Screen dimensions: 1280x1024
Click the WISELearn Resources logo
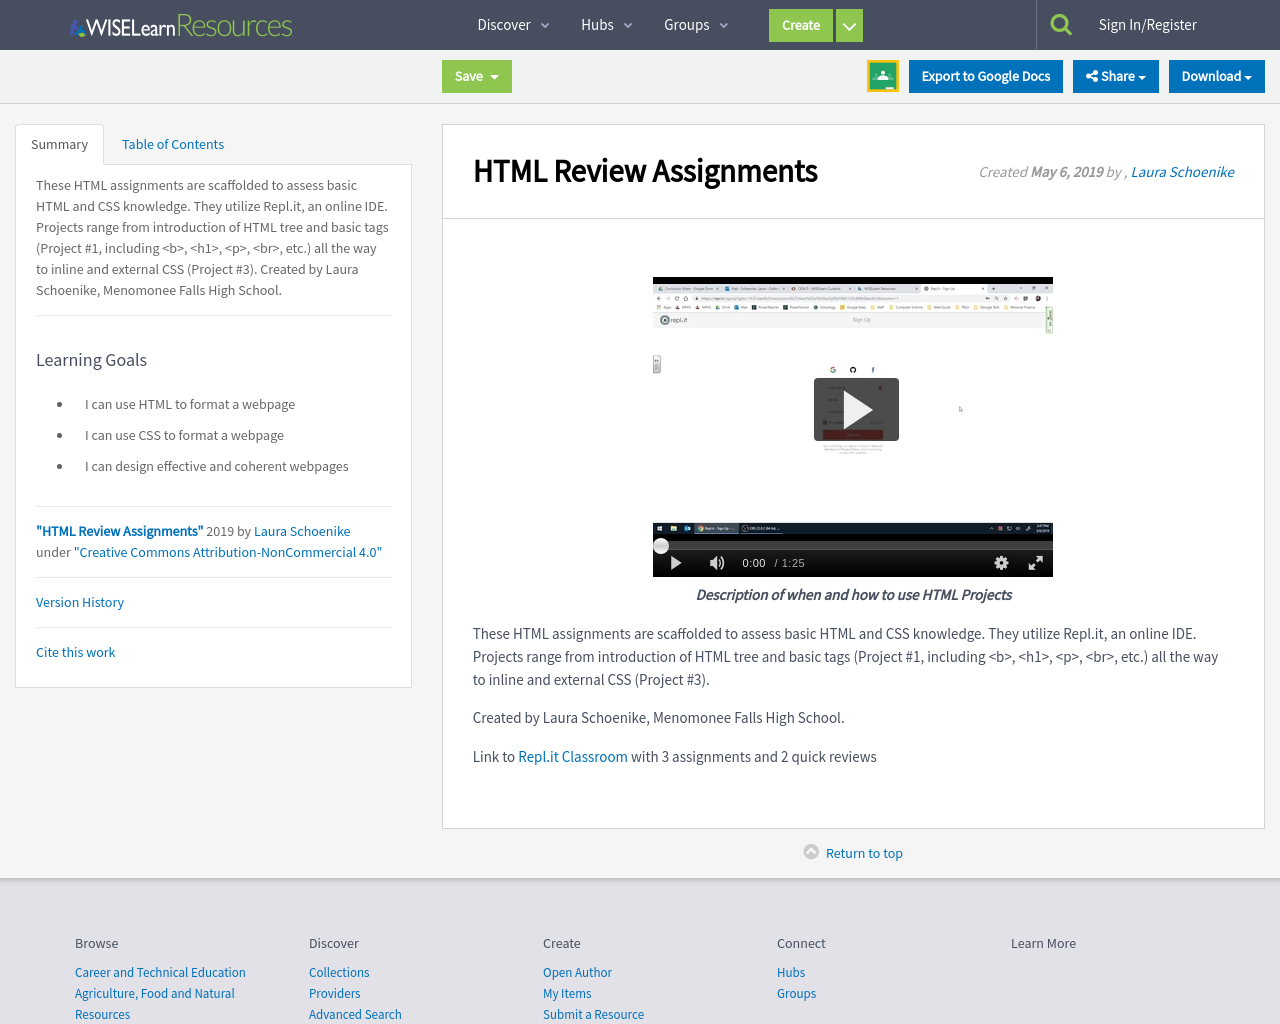pyautogui.click(x=181, y=25)
